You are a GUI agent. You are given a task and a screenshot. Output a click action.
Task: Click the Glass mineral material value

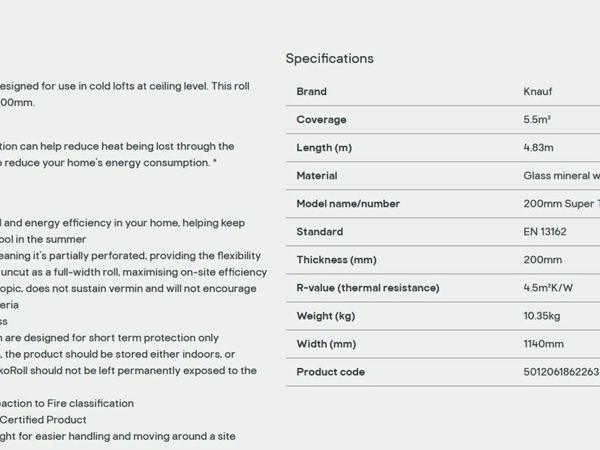(x=561, y=176)
